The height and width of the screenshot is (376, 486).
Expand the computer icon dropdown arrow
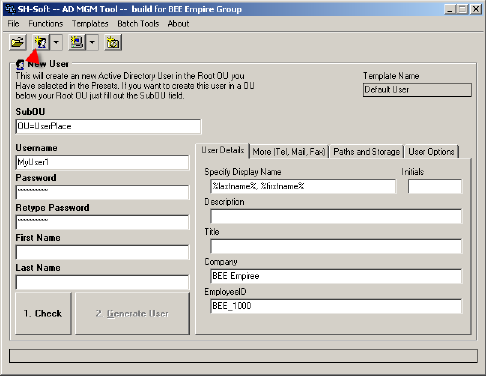[x=92, y=43]
